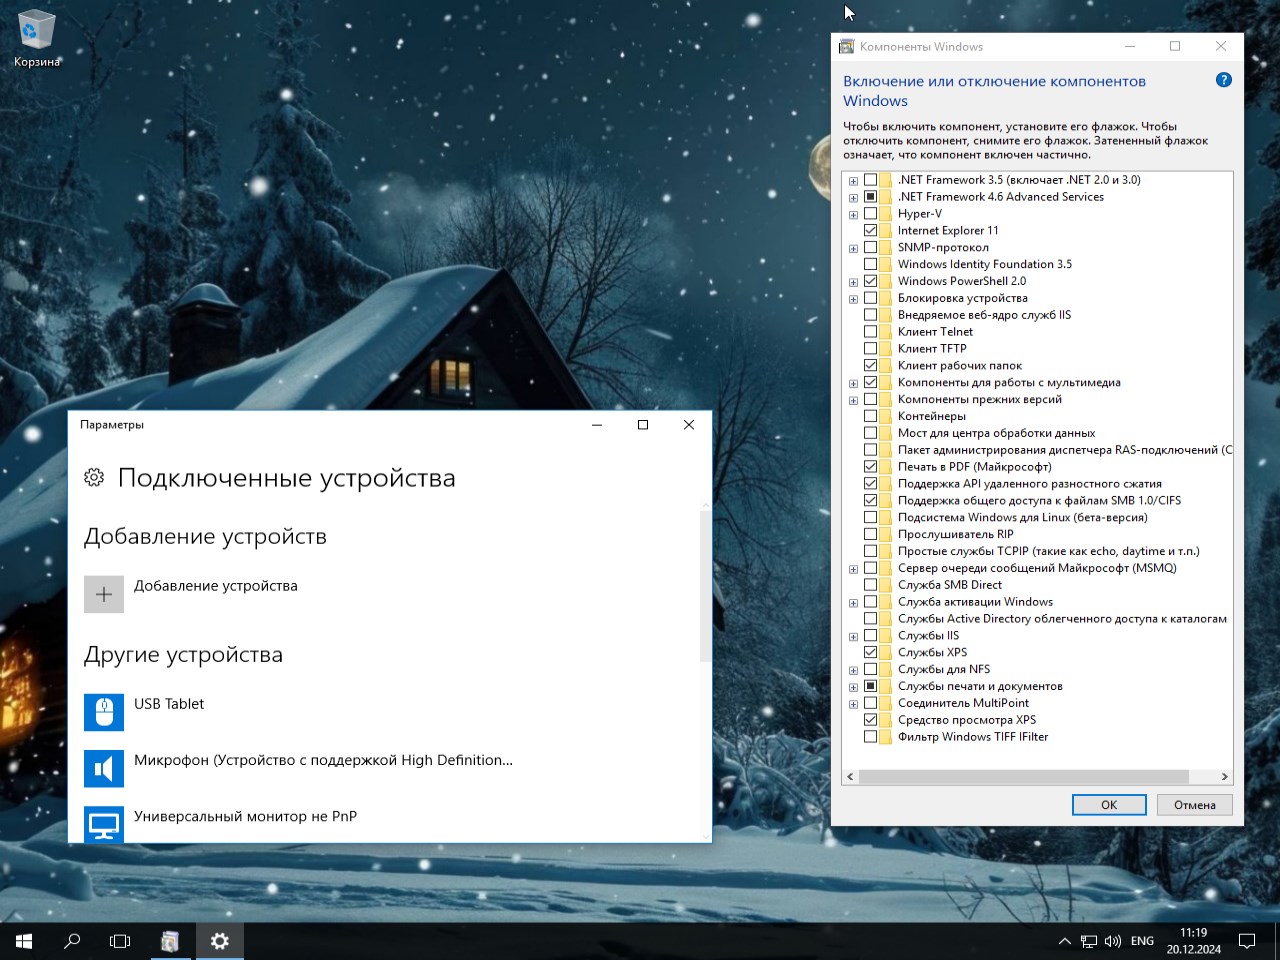The image size is (1280, 960).
Task: Click the plus icon for adding device
Action: coord(104,594)
